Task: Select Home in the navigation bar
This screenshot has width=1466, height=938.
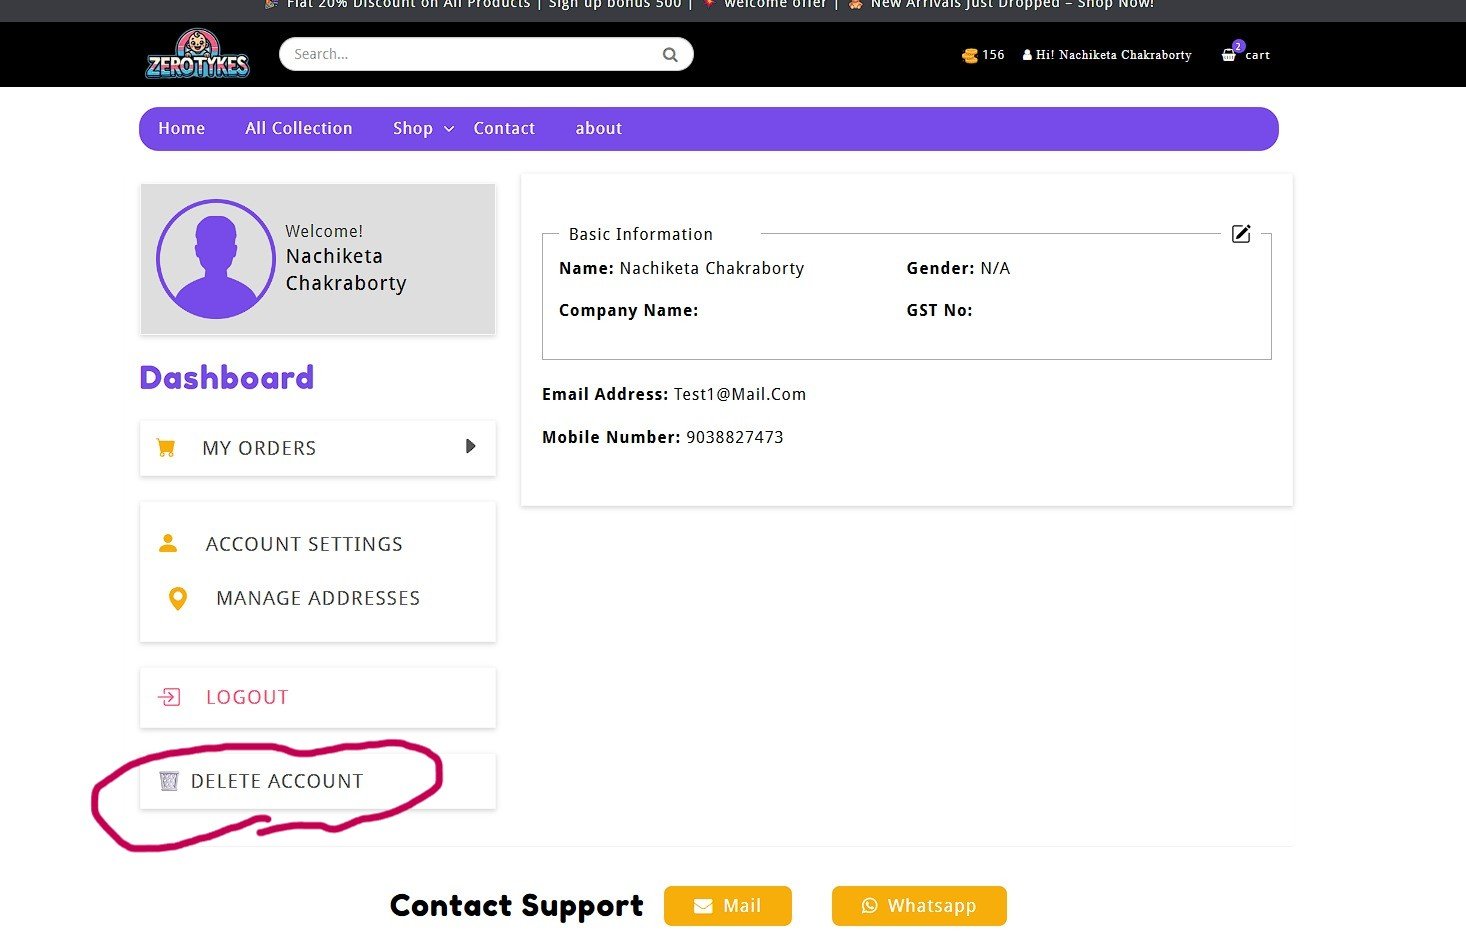Action: [x=181, y=128]
